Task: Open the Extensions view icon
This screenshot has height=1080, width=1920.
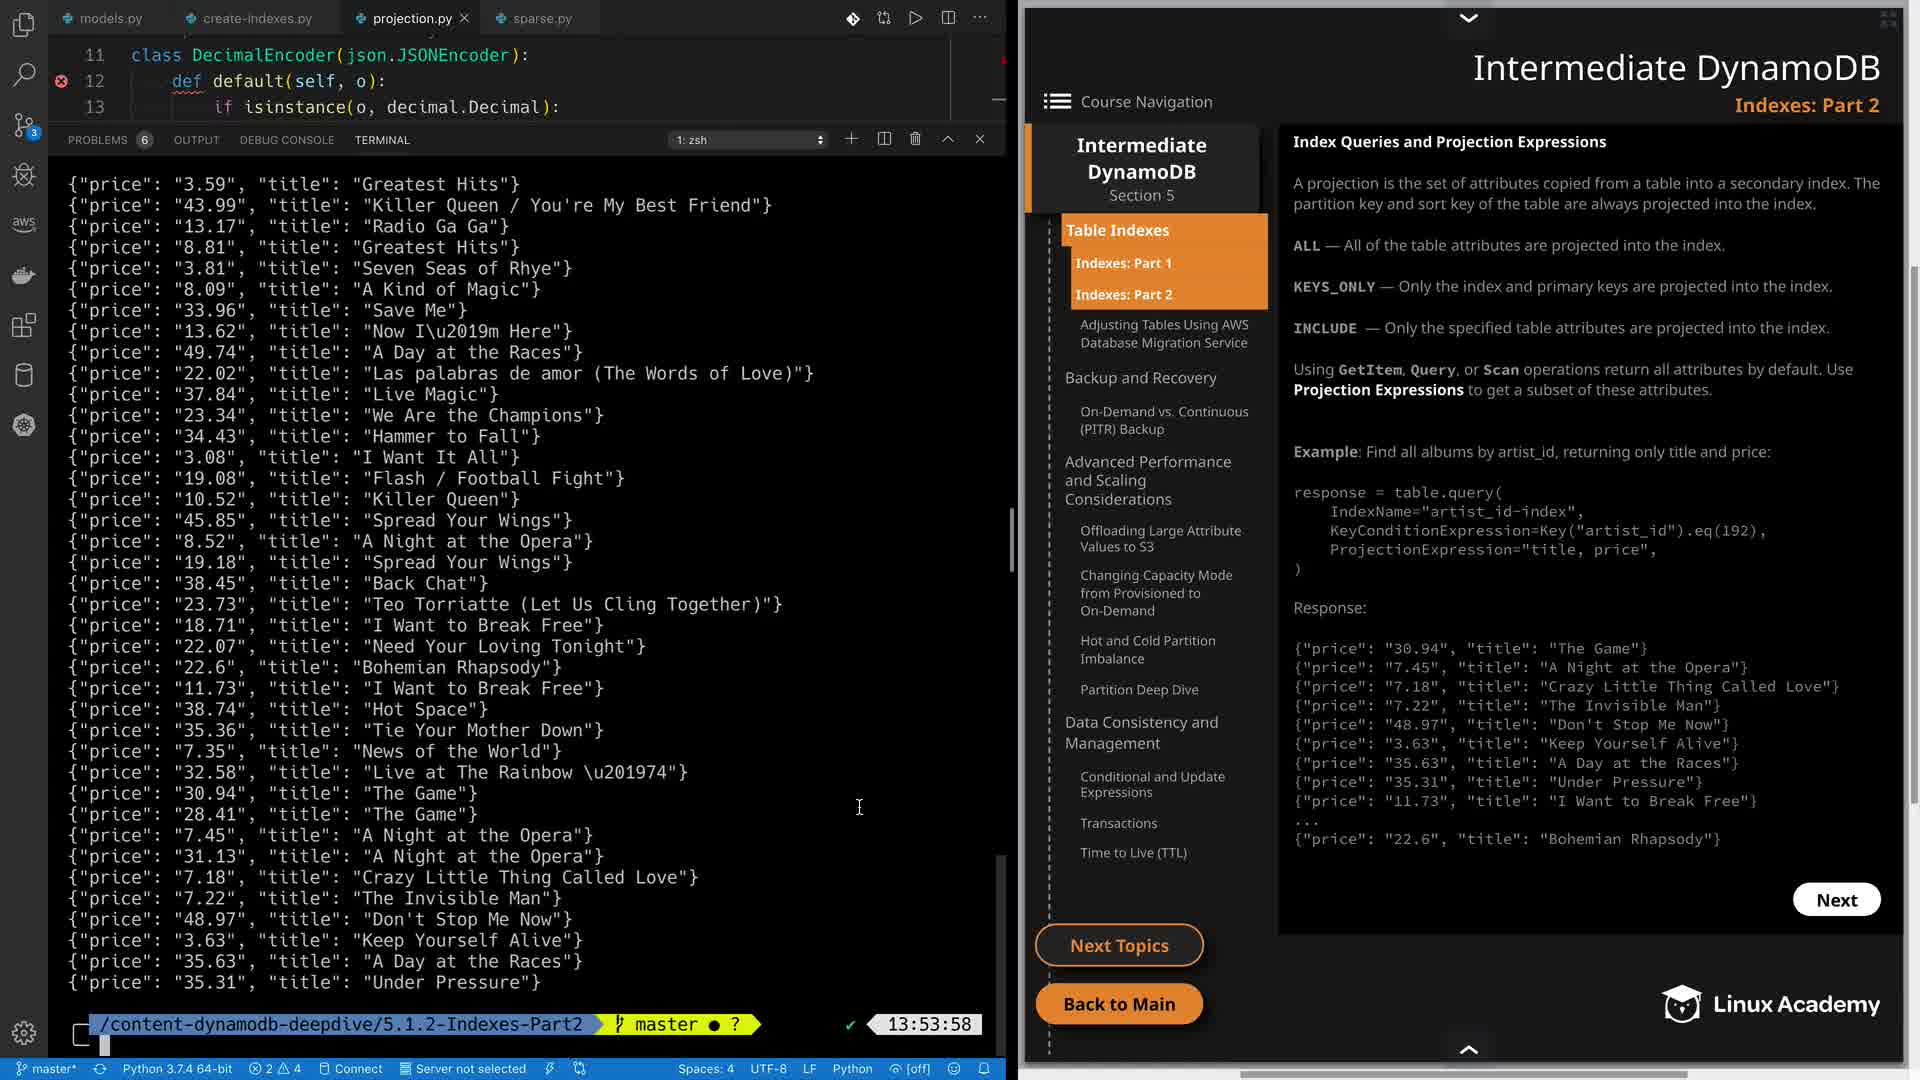Action: [x=24, y=326]
